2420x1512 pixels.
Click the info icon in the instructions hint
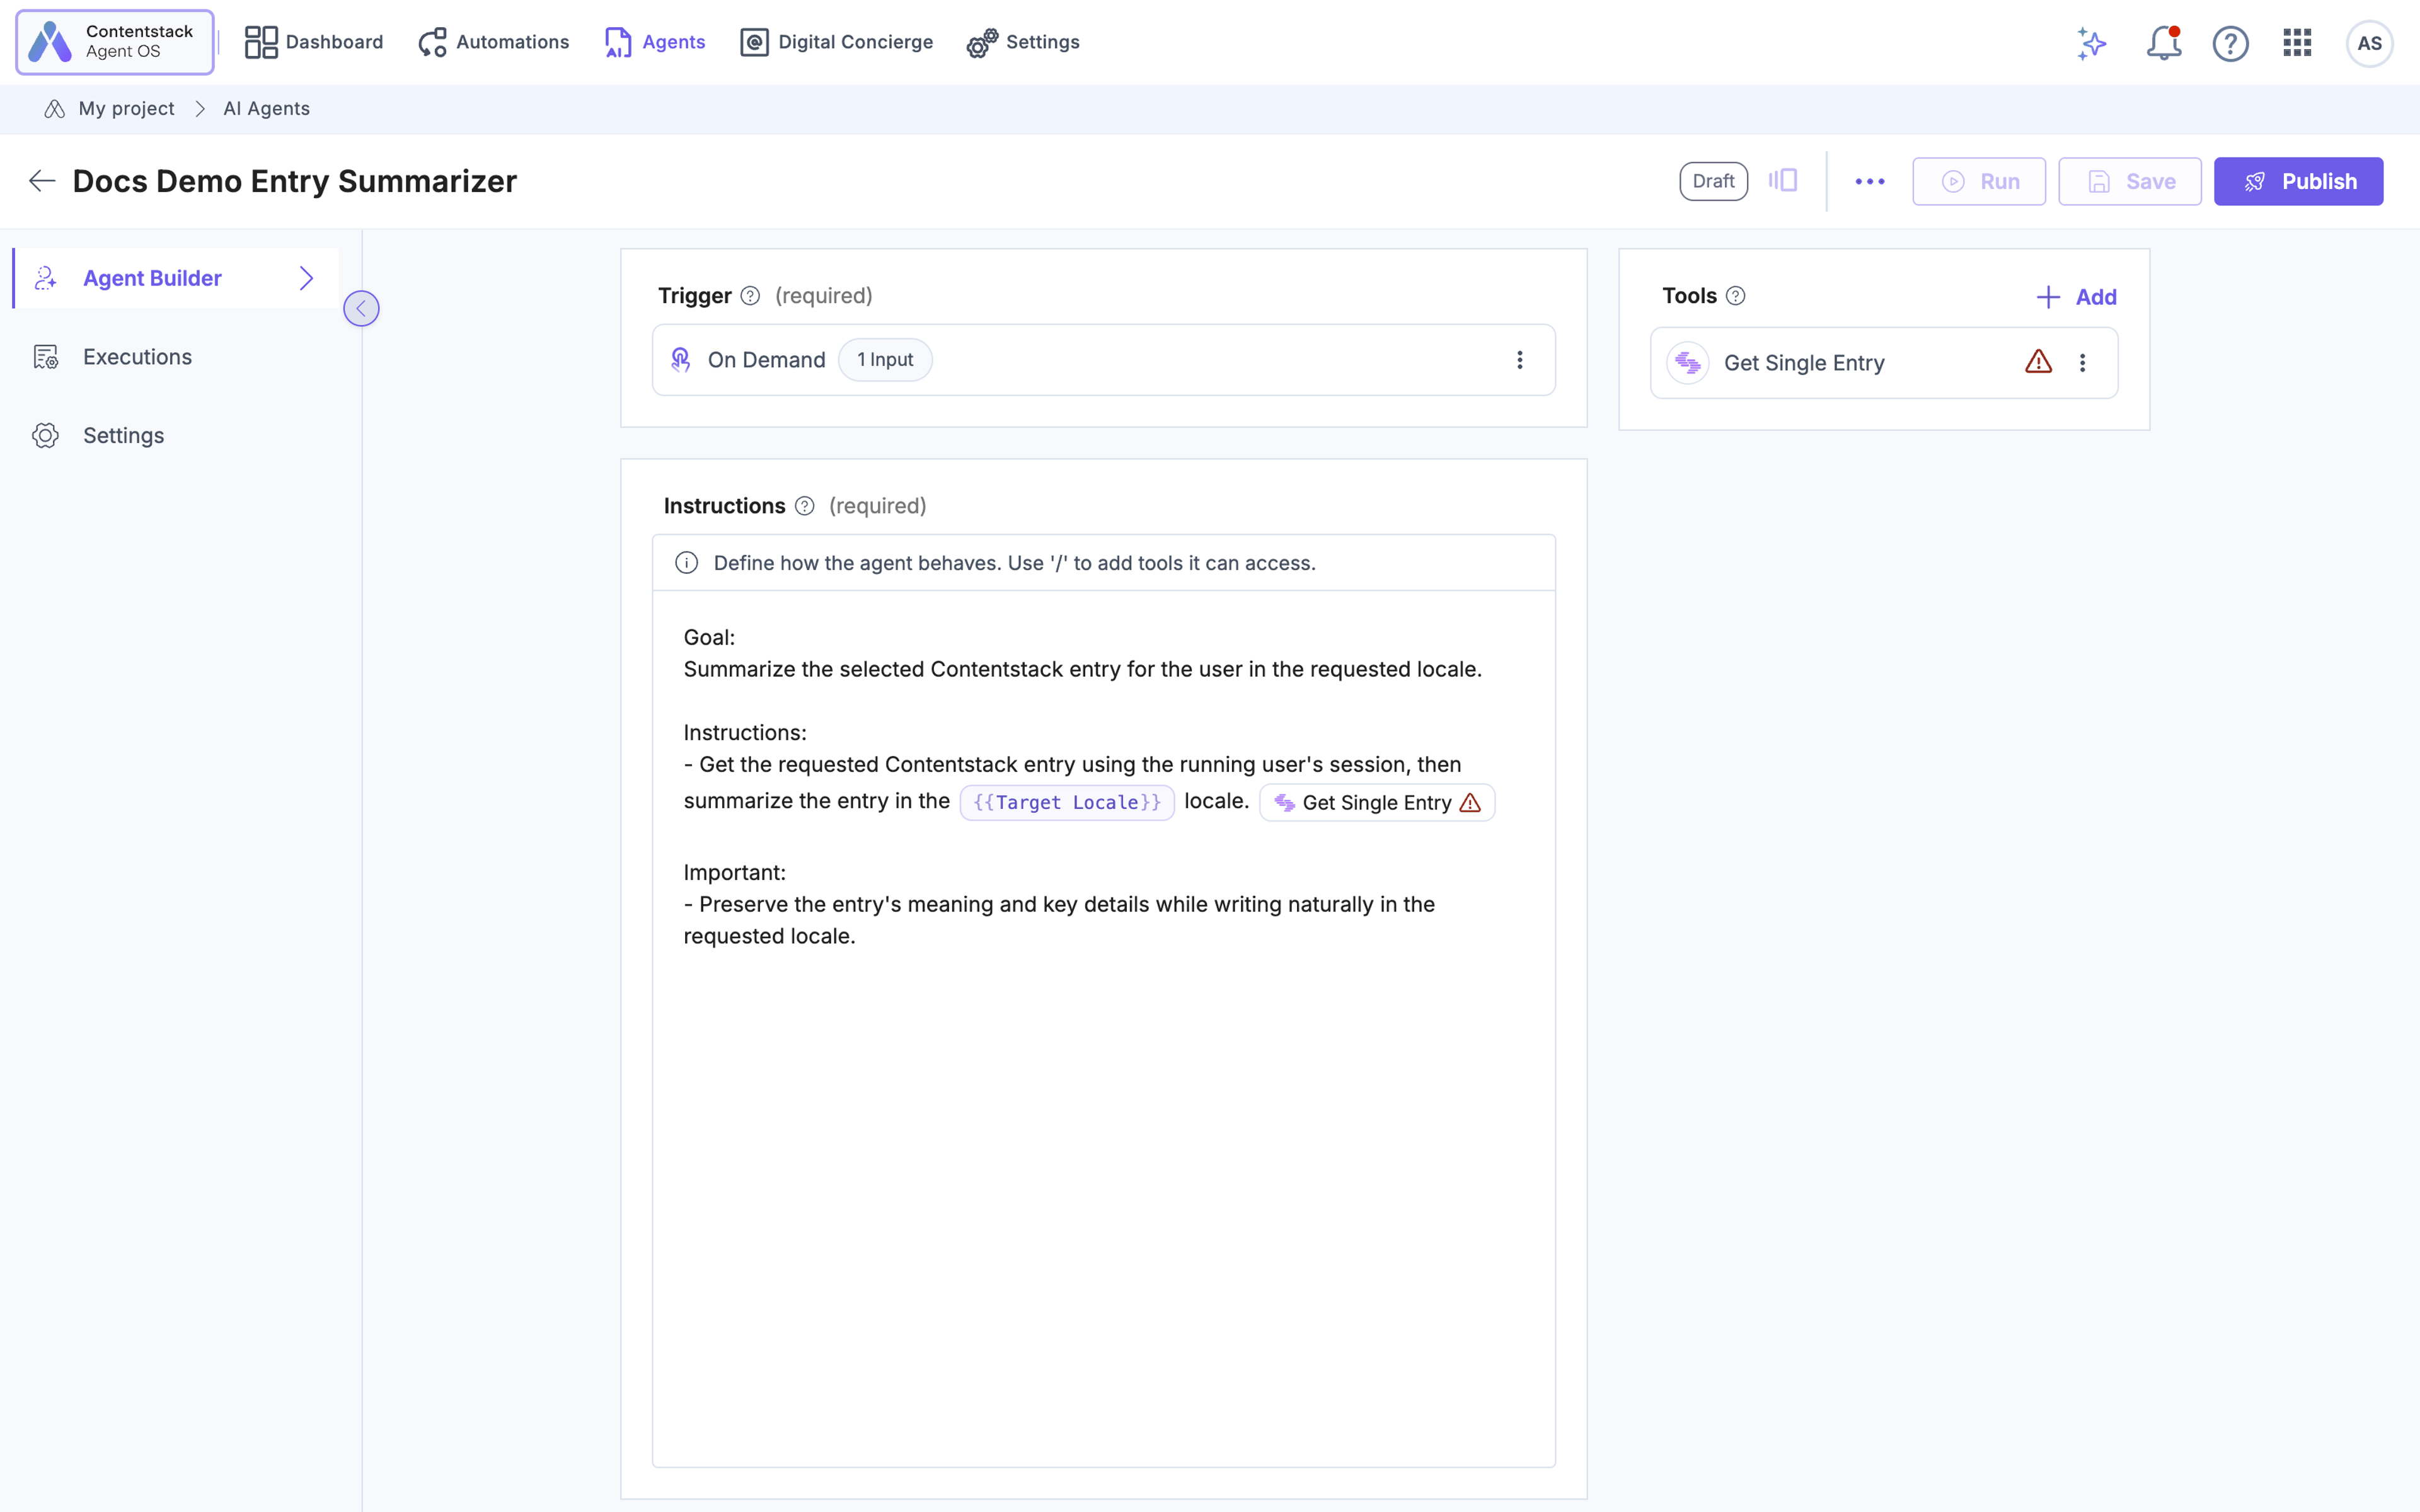[686, 563]
